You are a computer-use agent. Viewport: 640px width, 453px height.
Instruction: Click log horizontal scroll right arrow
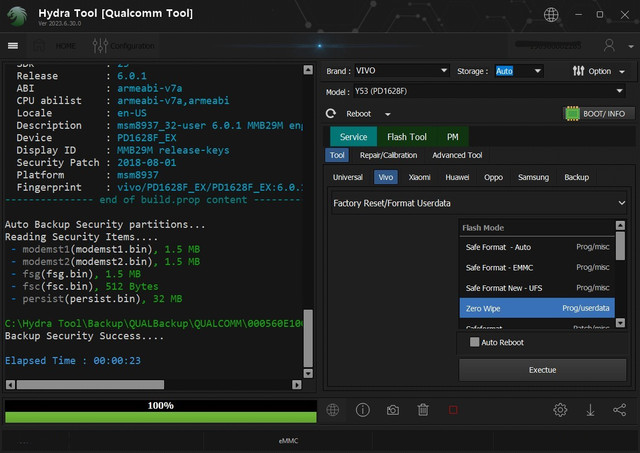coord(297,384)
